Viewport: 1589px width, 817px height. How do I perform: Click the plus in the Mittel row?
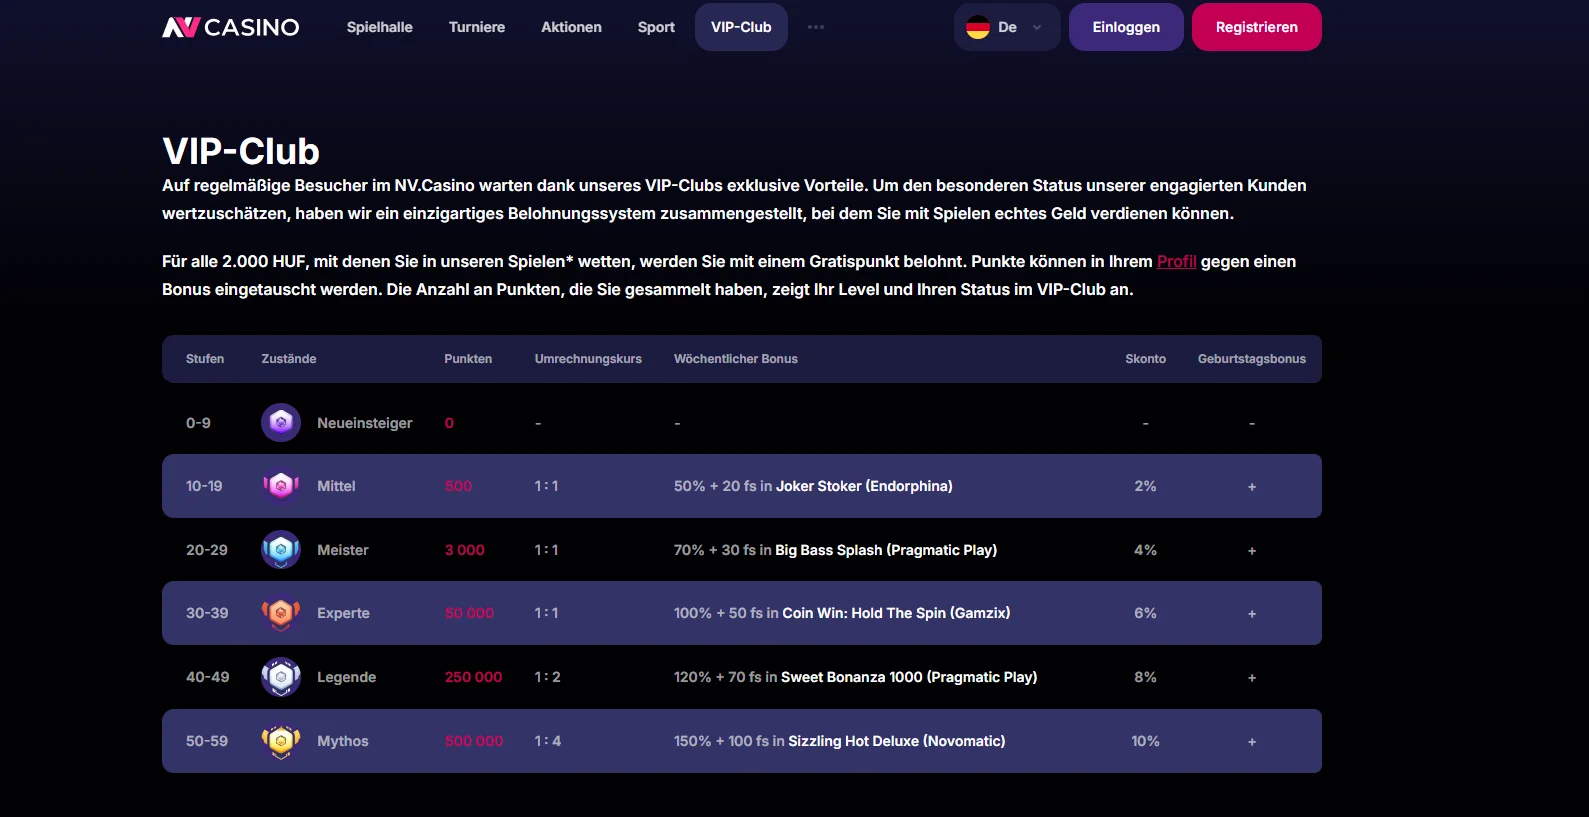(x=1252, y=487)
